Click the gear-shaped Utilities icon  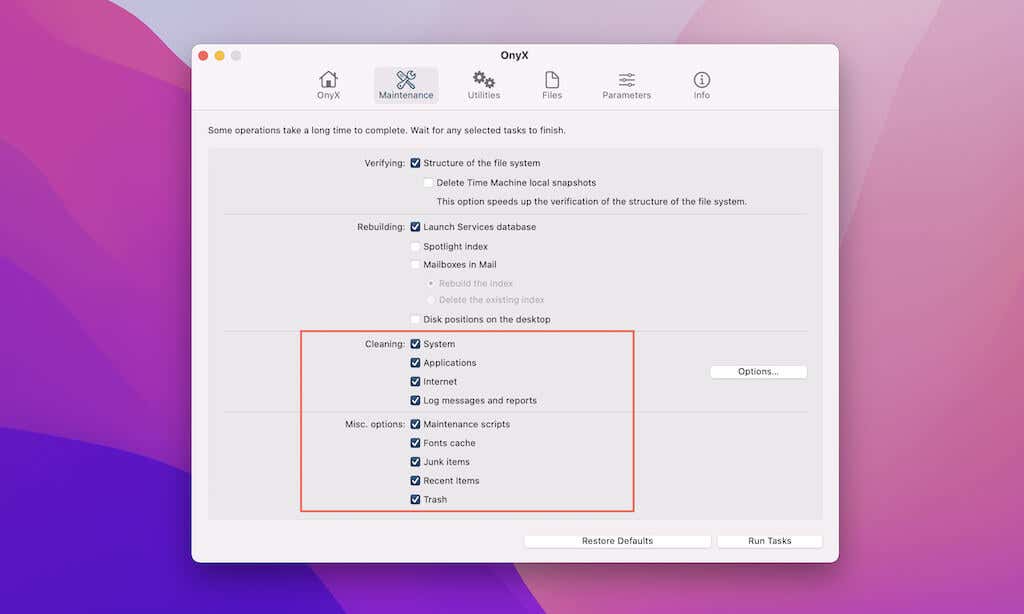point(483,78)
